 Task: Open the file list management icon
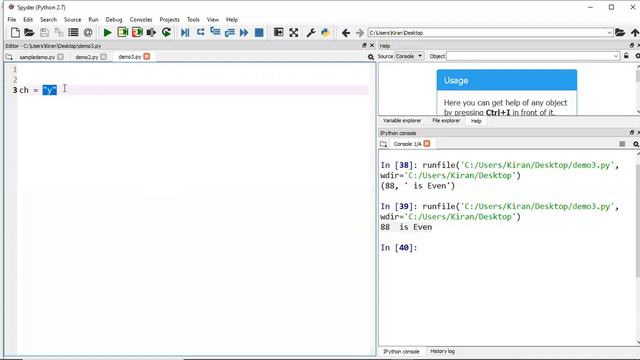[73, 33]
